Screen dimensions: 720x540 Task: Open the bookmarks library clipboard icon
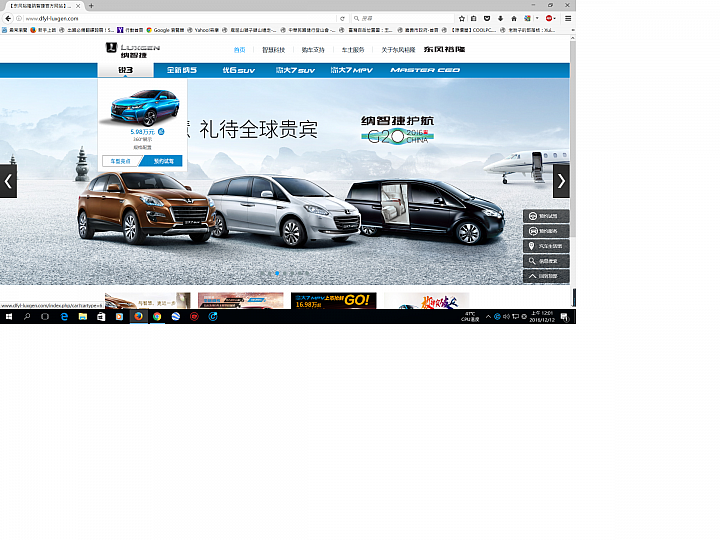(x=474, y=18)
